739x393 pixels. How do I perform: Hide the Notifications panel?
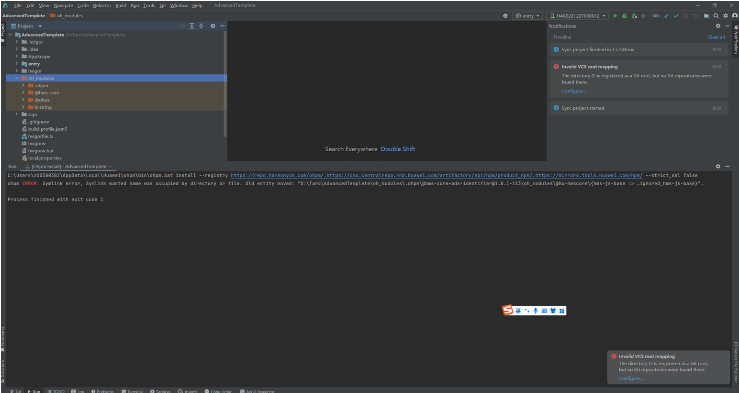(x=727, y=26)
